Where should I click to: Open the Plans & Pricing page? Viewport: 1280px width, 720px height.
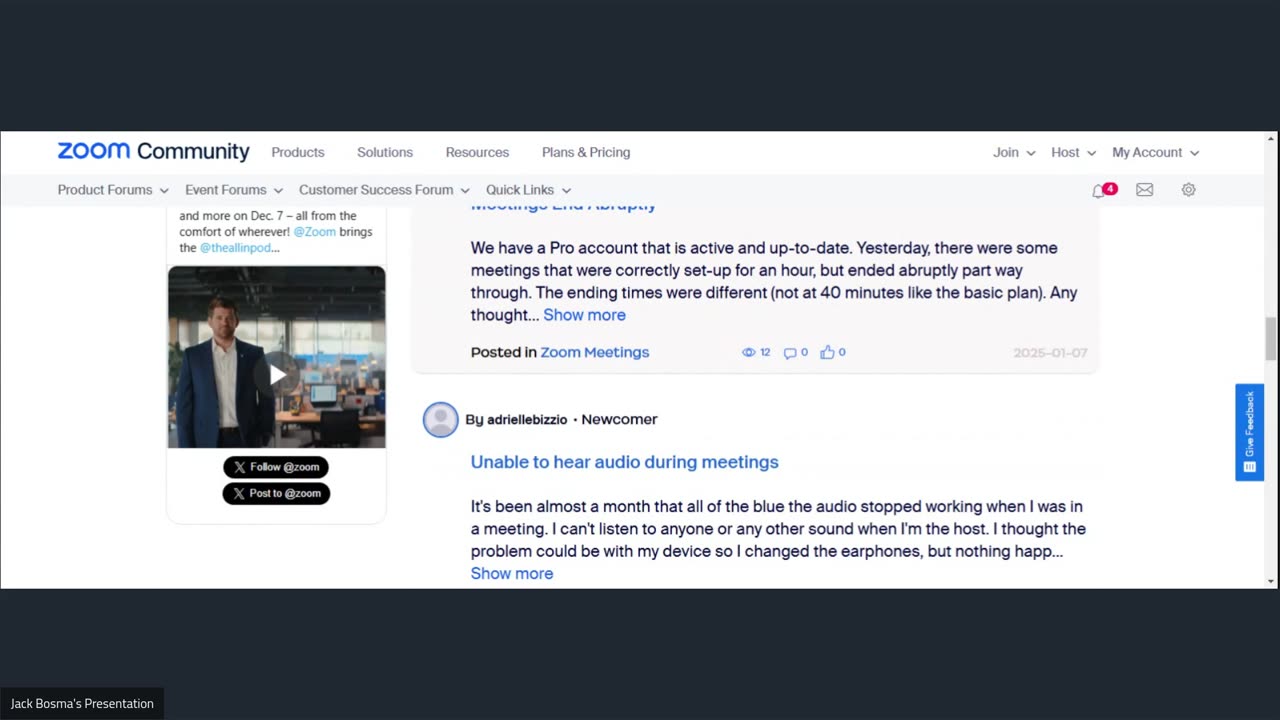tap(586, 152)
